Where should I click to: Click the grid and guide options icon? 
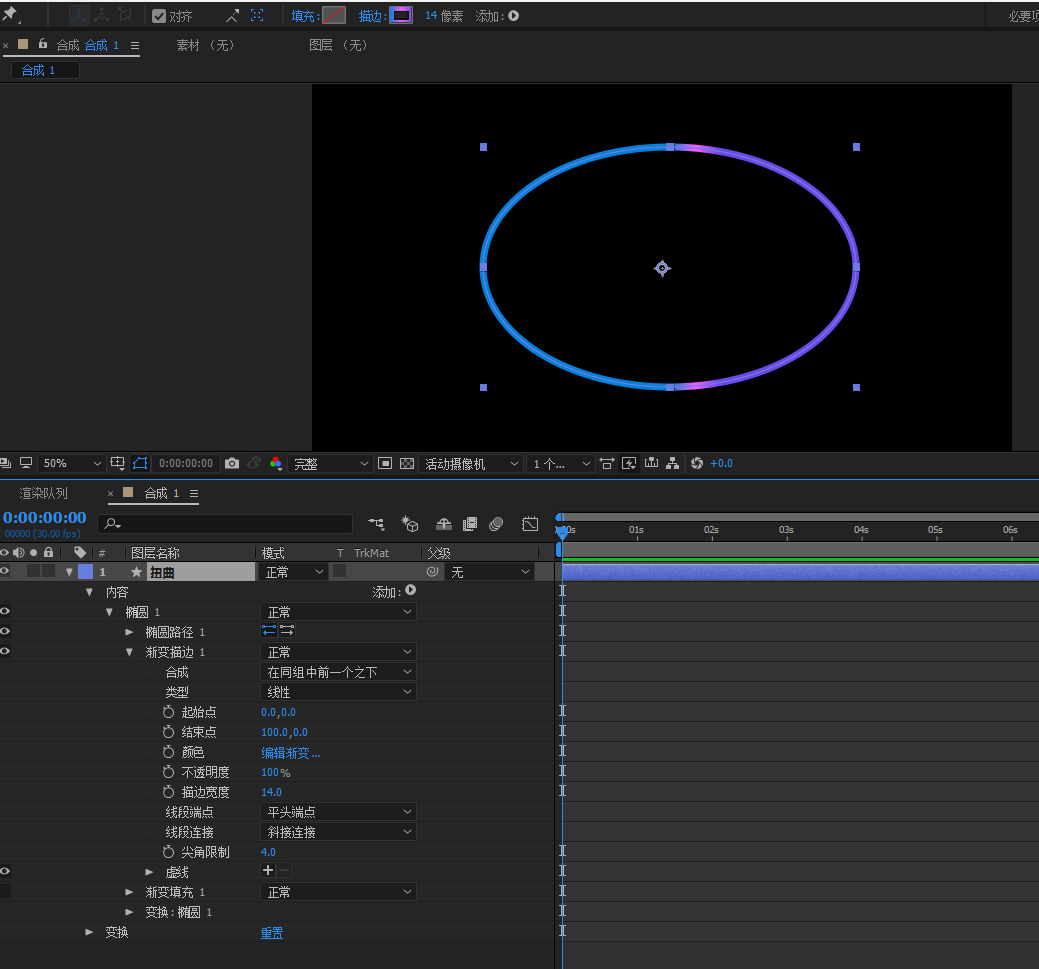tap(117, 463)
